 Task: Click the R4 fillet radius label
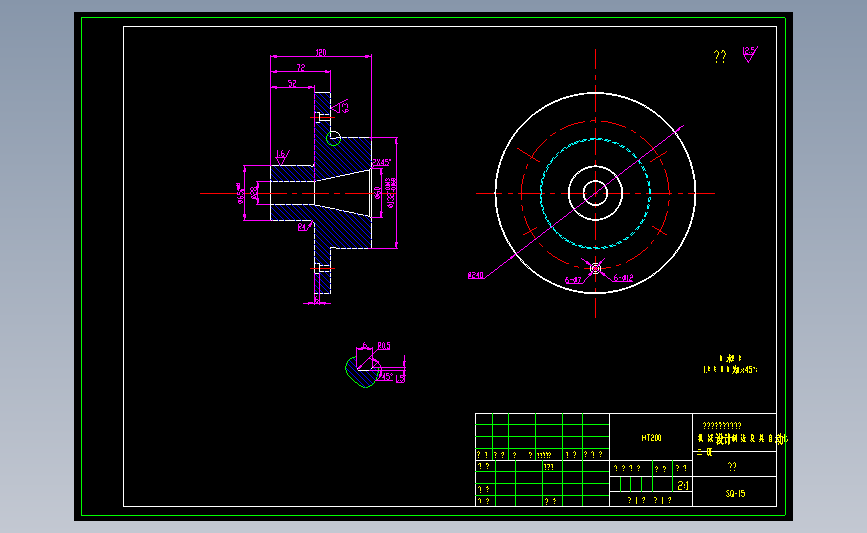click(302, 227)
